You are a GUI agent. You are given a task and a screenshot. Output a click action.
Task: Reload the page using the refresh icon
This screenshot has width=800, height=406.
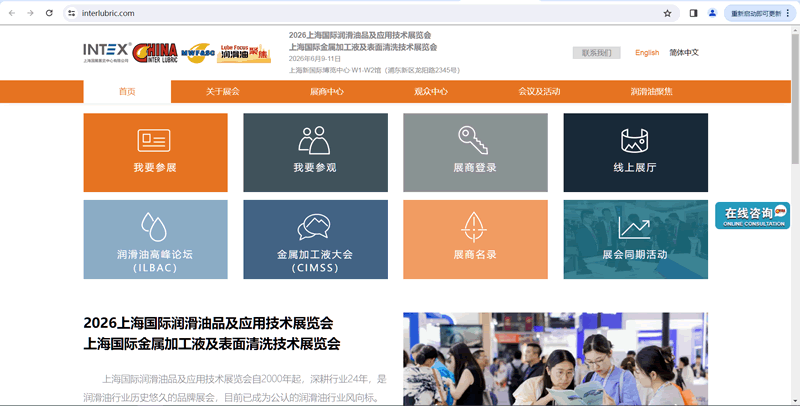48,13
